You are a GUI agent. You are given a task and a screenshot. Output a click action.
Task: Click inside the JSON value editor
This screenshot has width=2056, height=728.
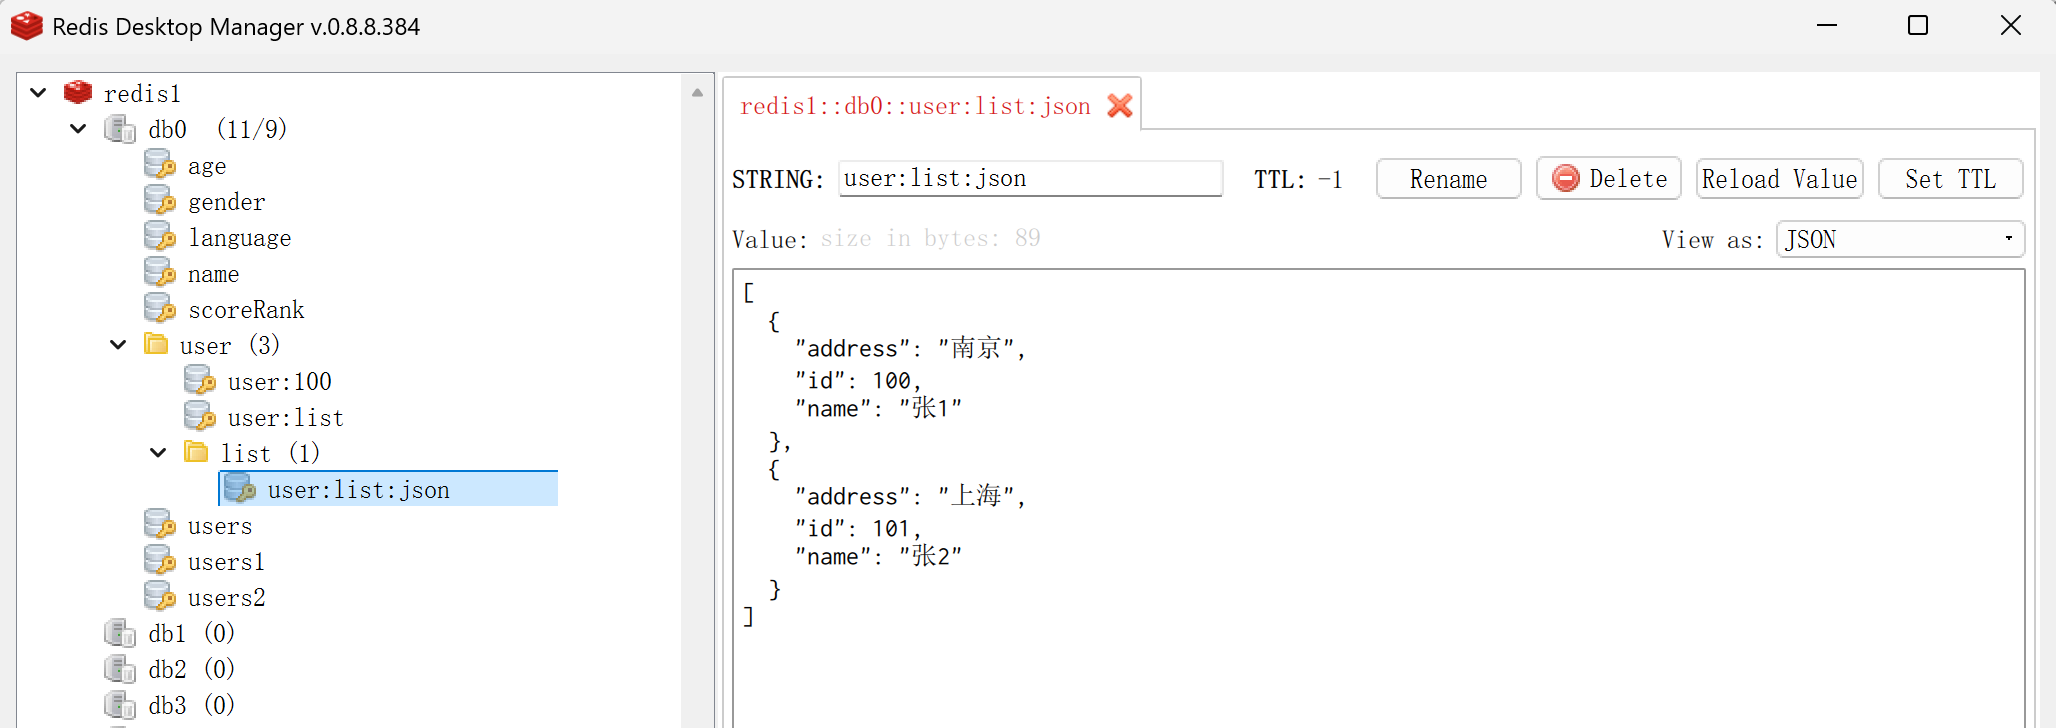point(1378,498)
